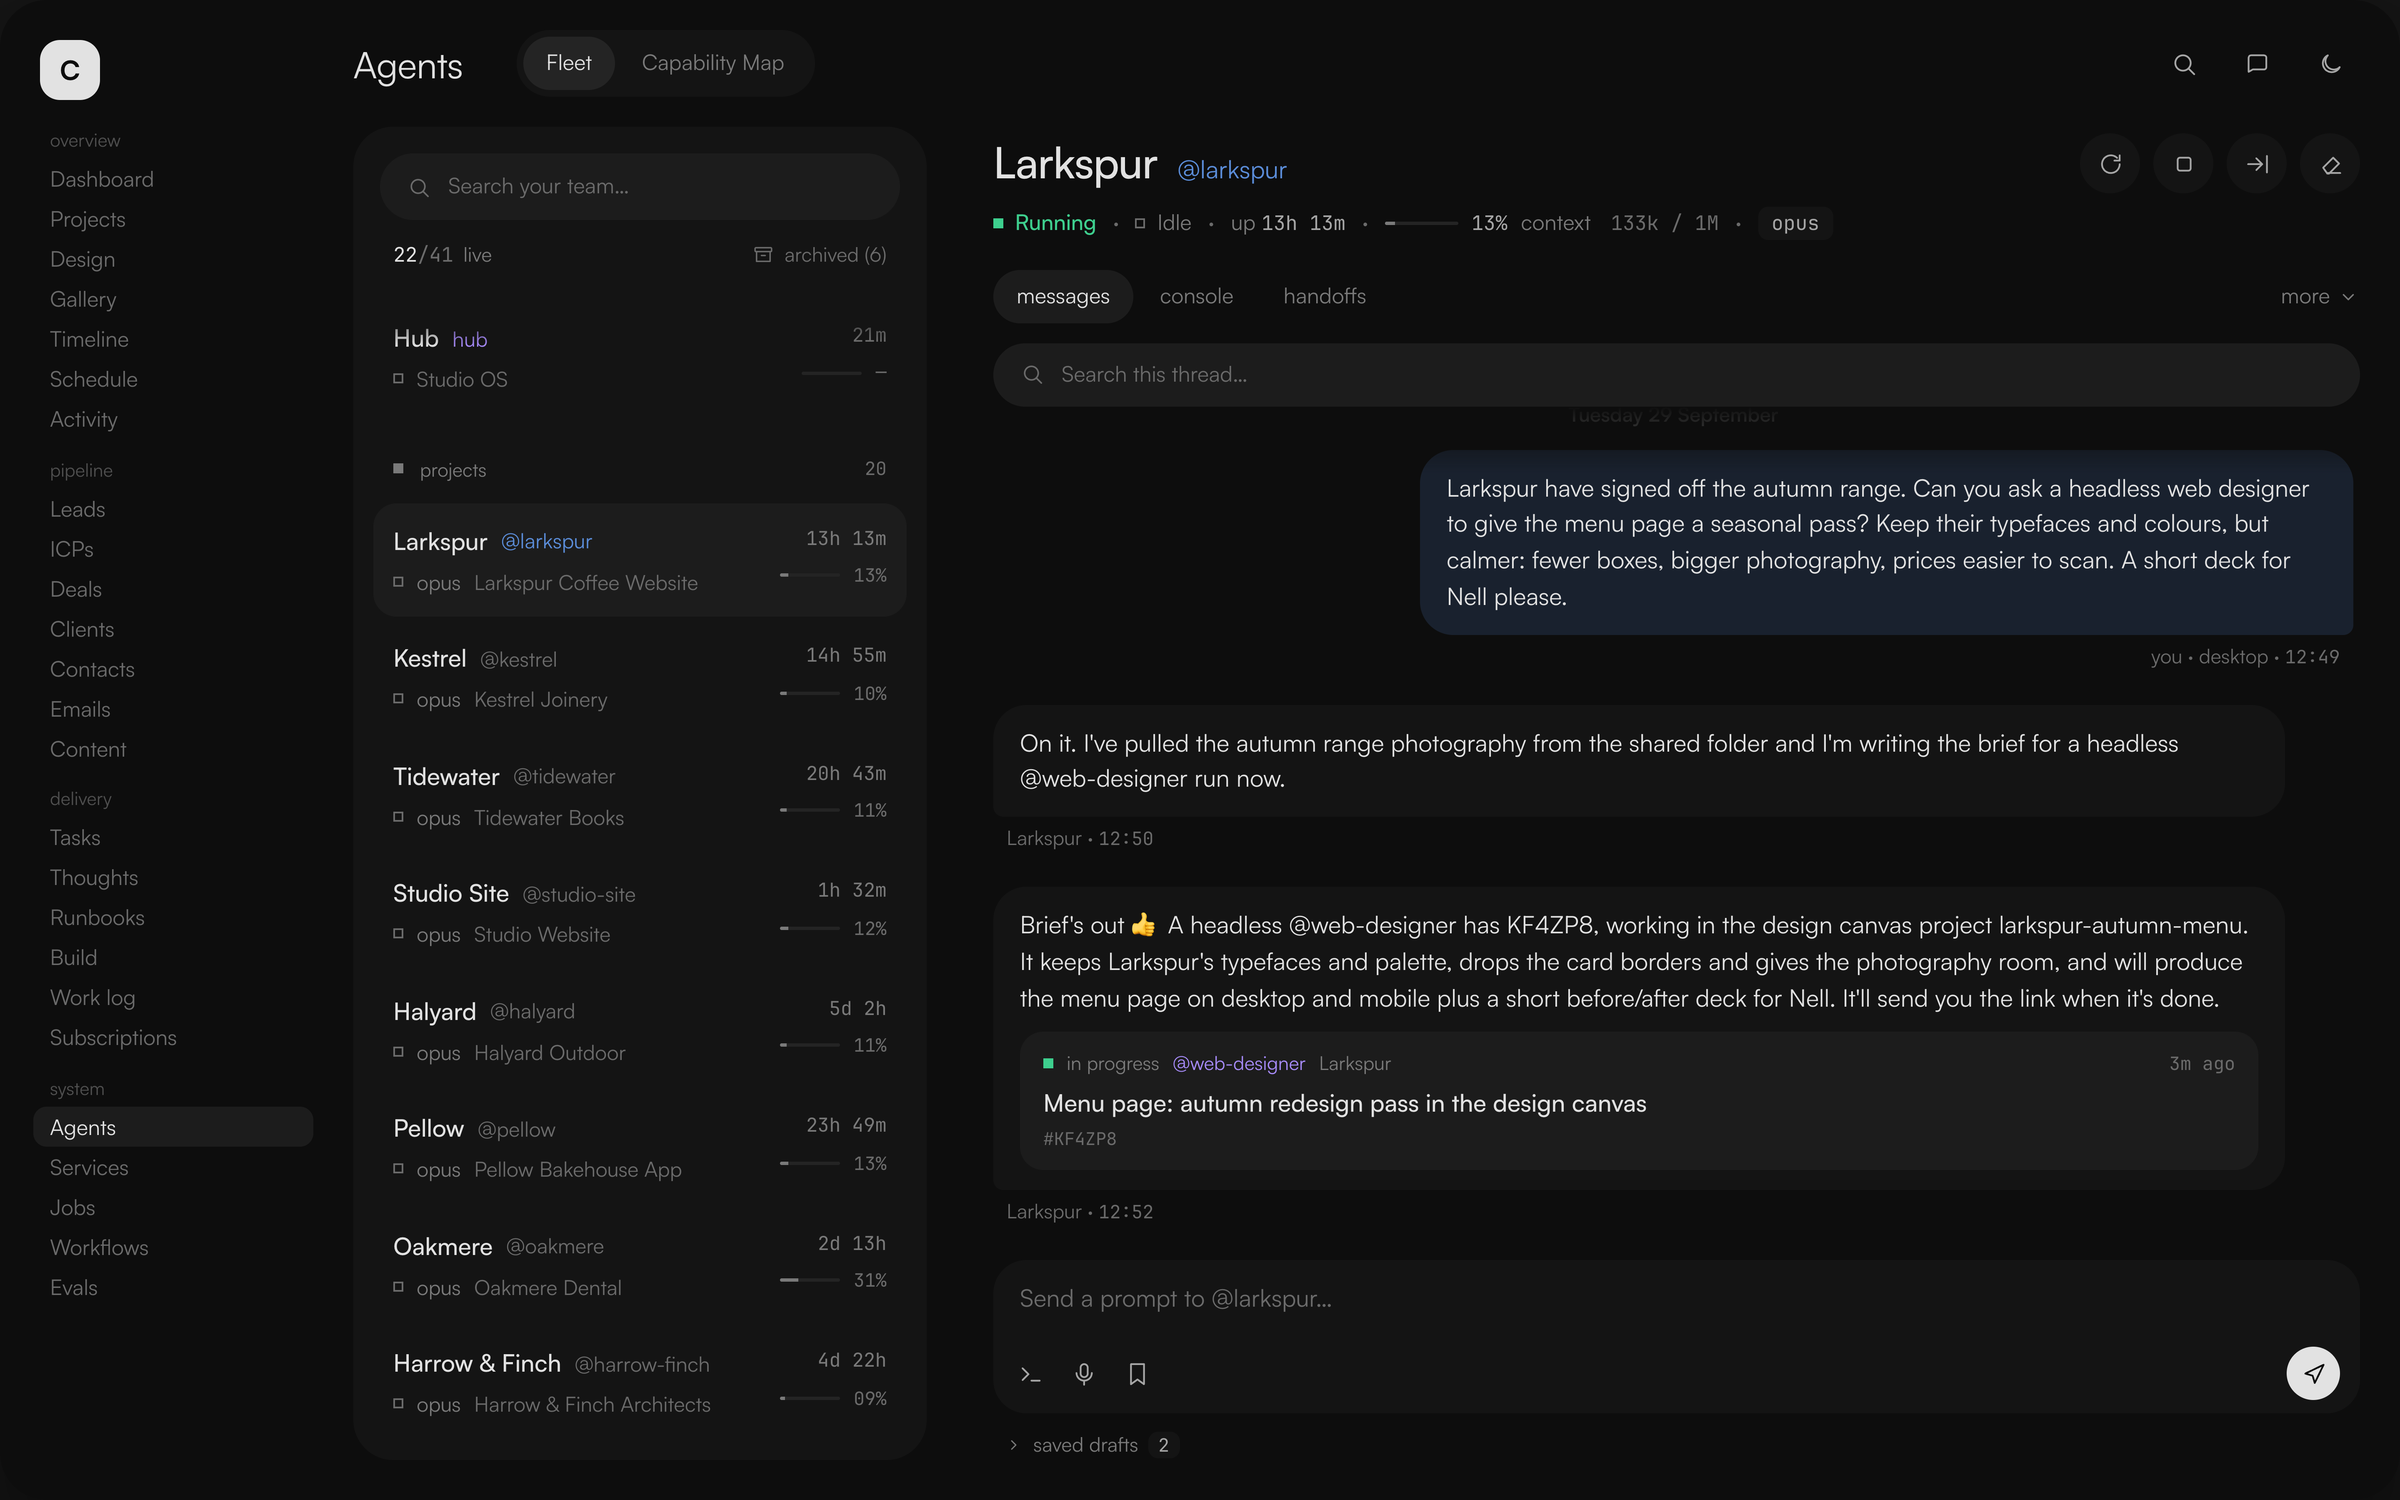
Task: Show archived (6) agents
Action: [x=820, y=255]
